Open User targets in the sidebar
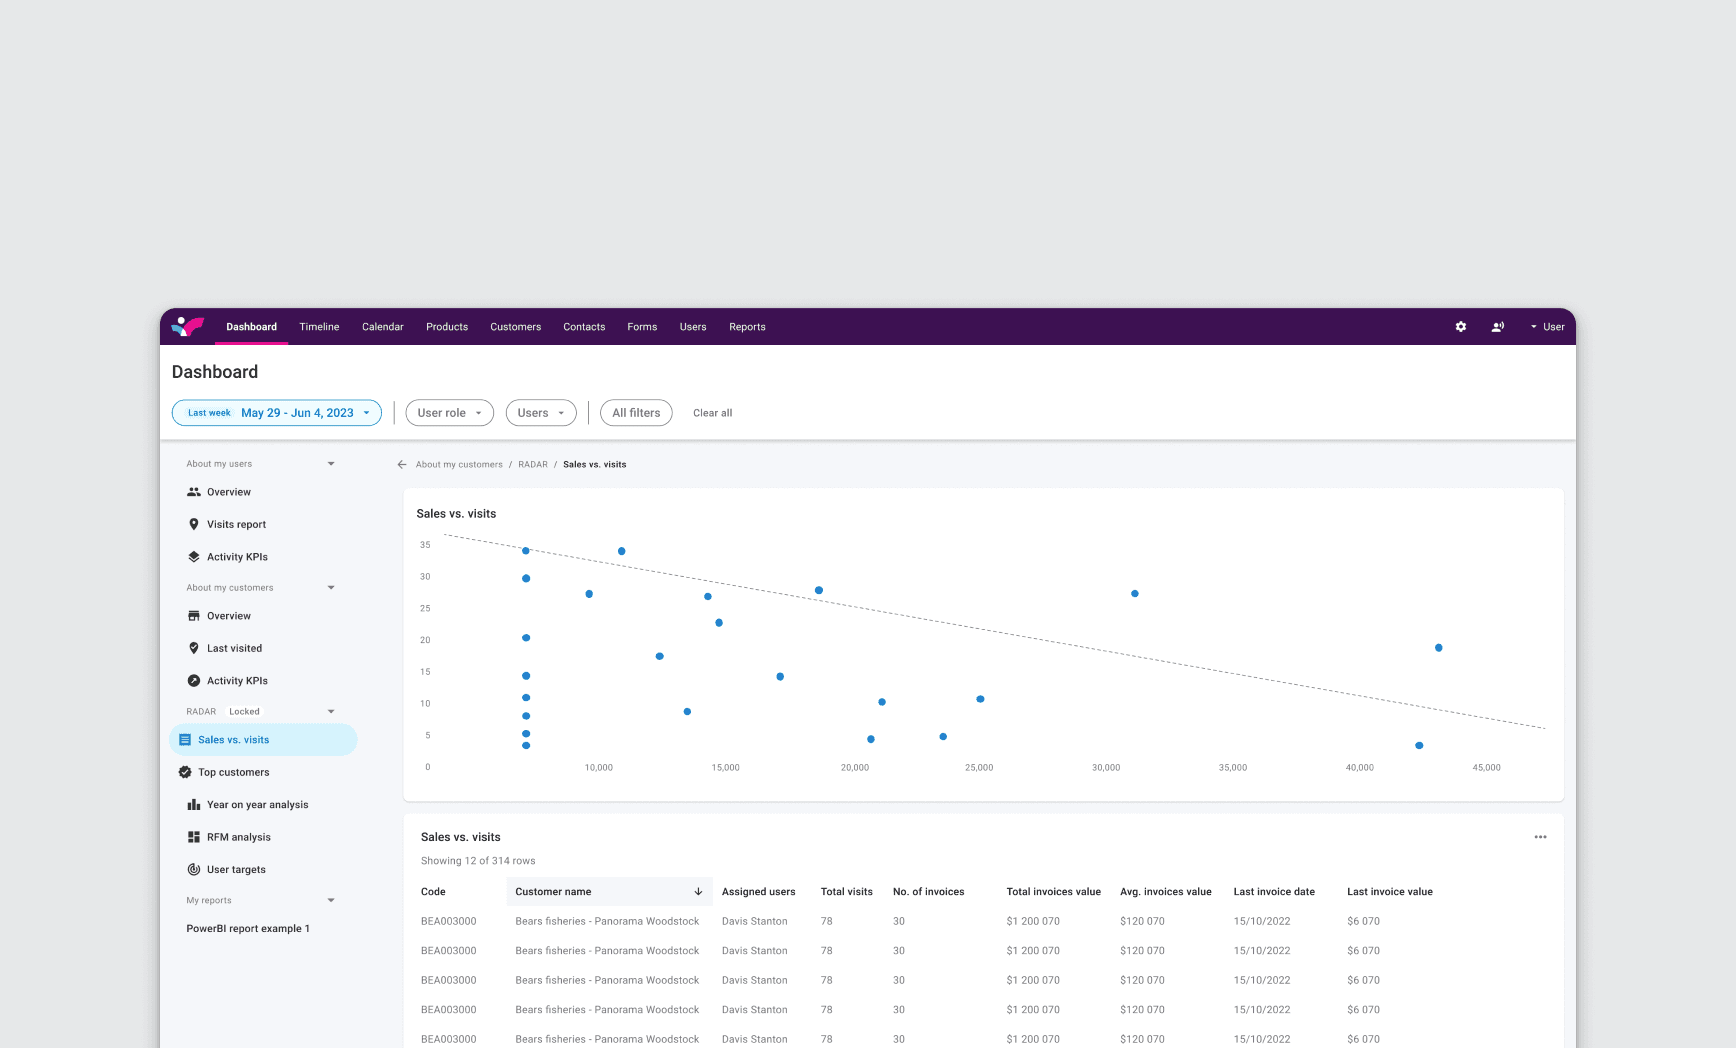The width and height of the screenshot is (1736, 1048). 236,870
